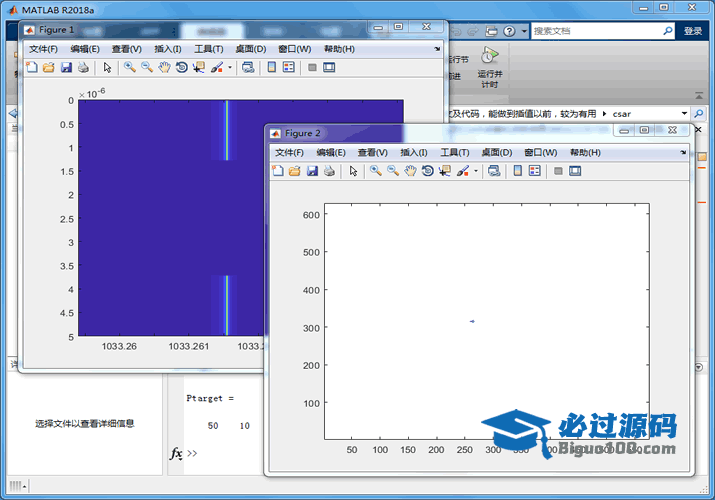Select the Pan hand tool in Figure 2

pyautogui.click(x=410, y=171)
